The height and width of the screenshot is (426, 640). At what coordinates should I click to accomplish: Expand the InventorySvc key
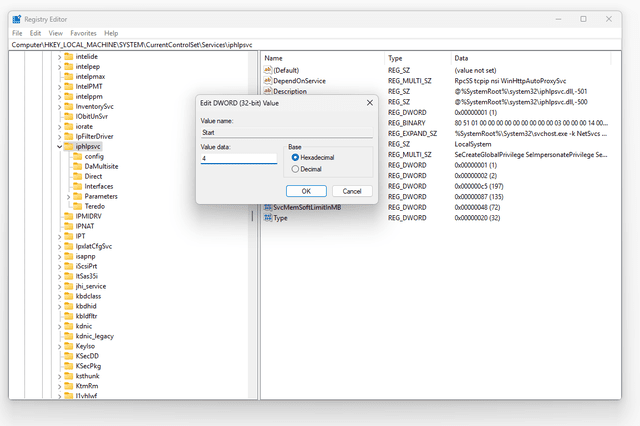point(57,106)
